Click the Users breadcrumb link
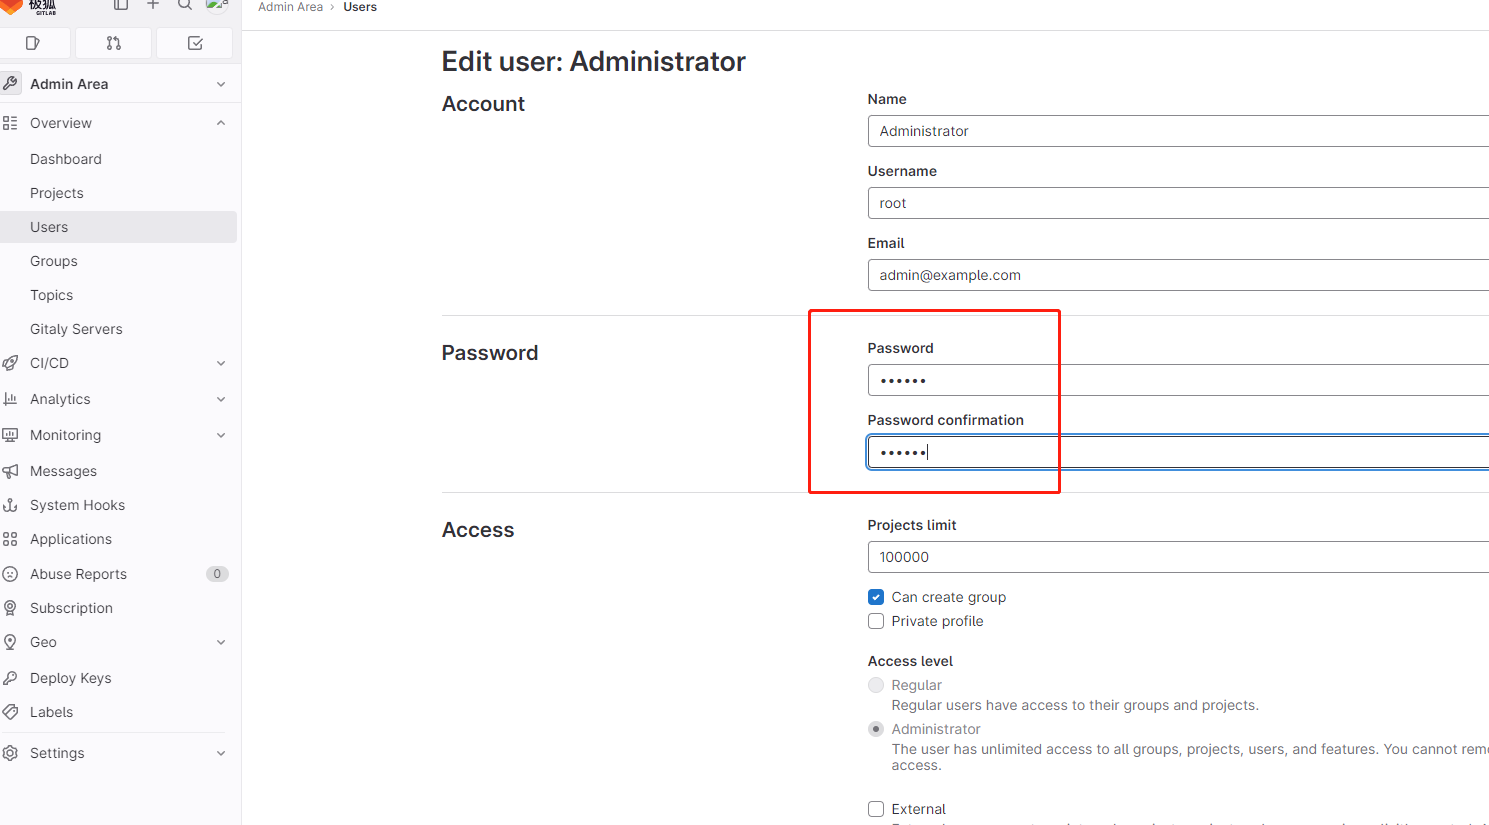Viewport: 1489px width, 825px height. pyautogui.click(x=360, y=7)
